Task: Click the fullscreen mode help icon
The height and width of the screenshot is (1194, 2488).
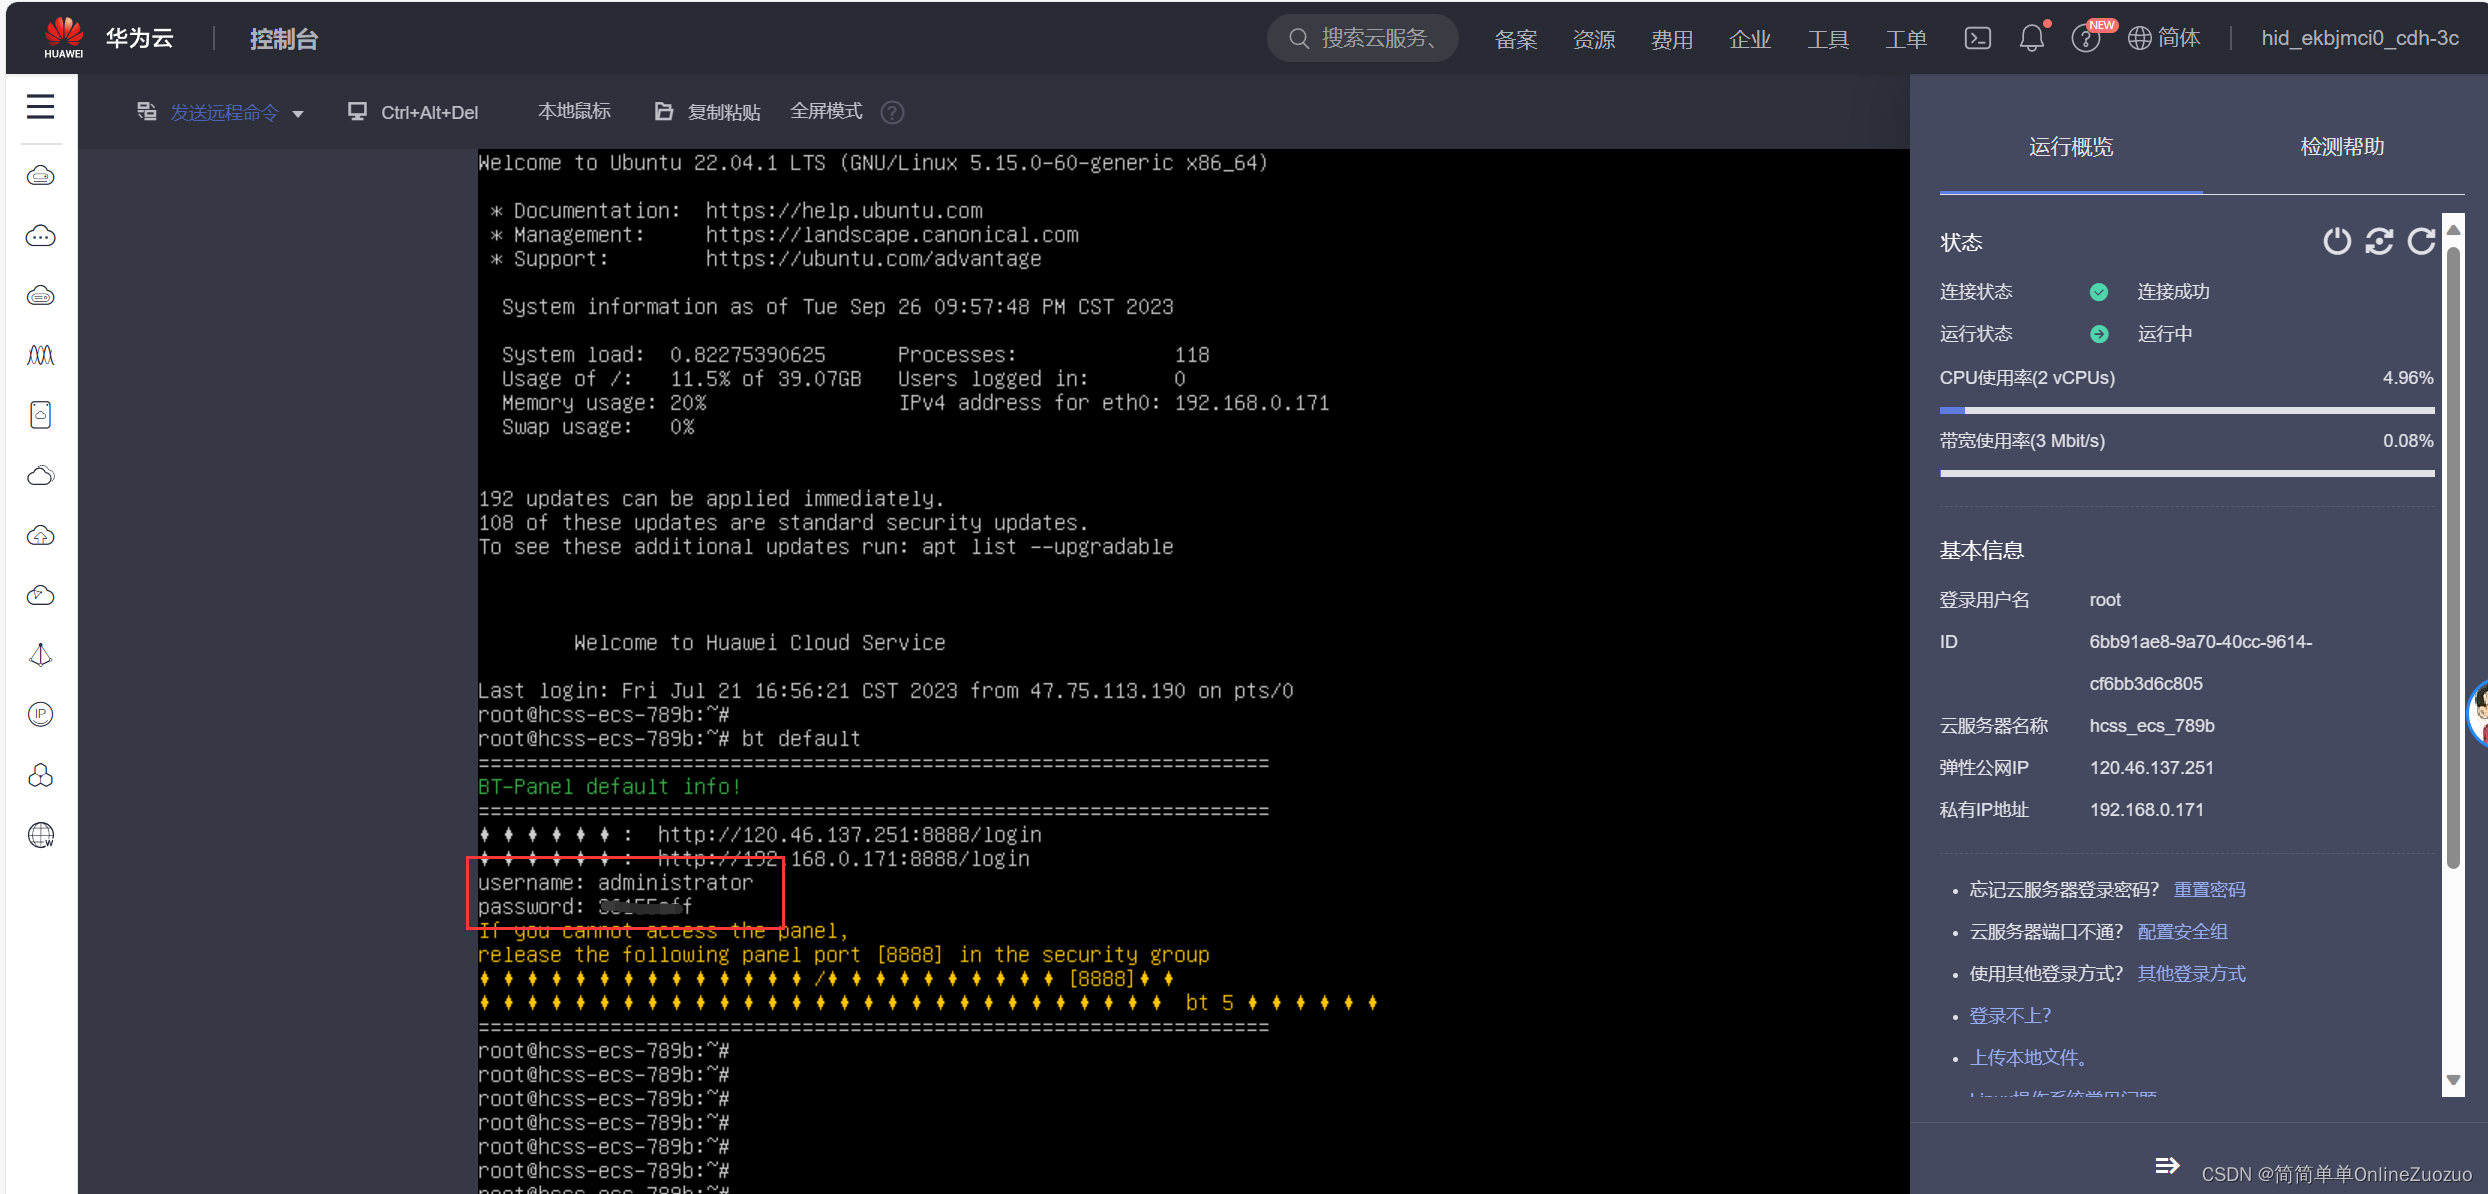Action: pyautogui.click(x=892, y=112)
